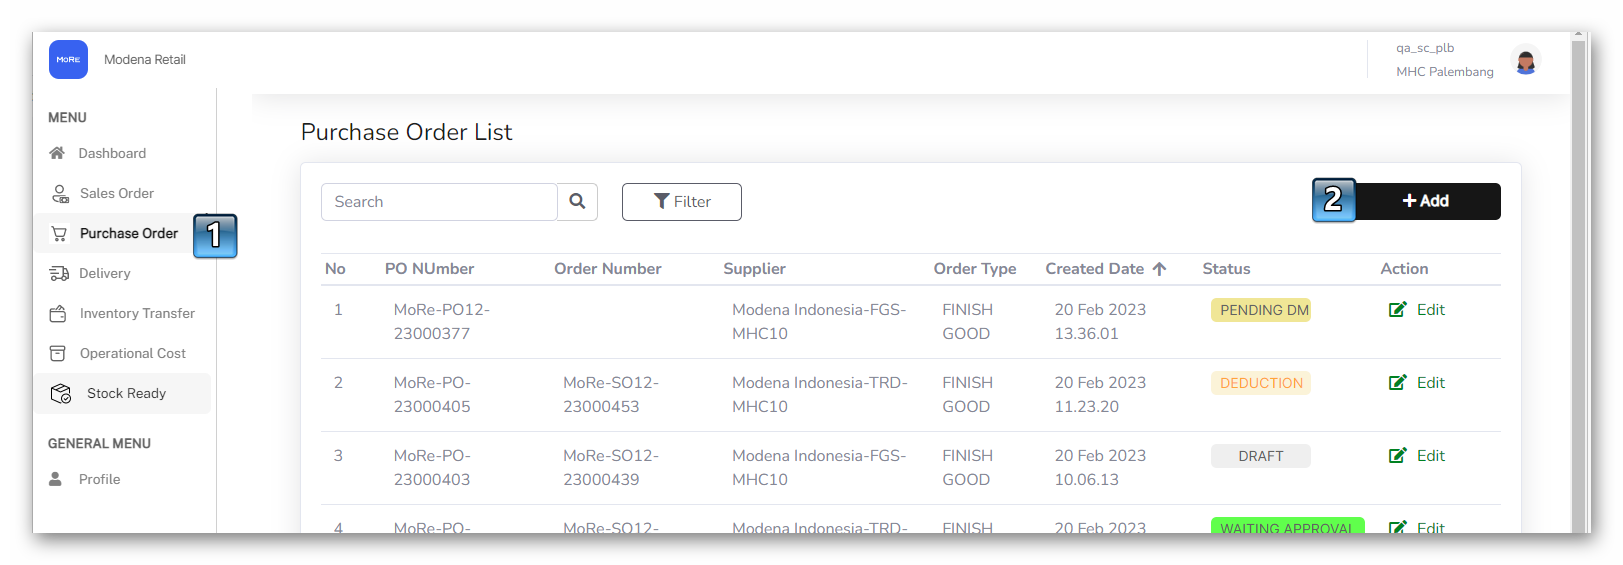Screen dimensions: 1623x565
Task: Open the Filter options
Action: point(681,202)
